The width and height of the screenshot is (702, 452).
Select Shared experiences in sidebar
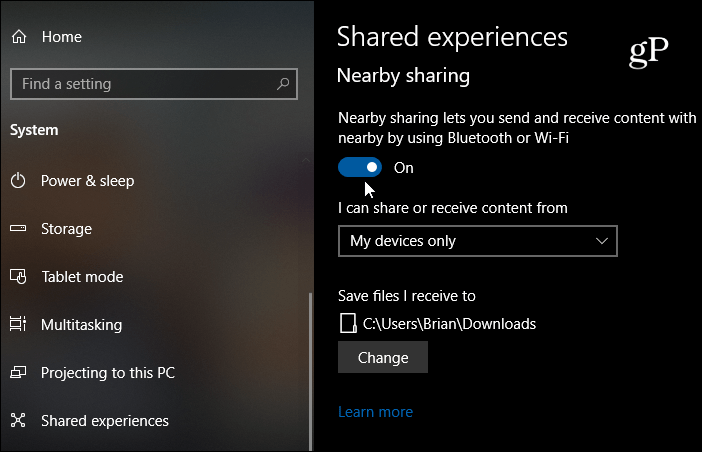tap(105, 421)
